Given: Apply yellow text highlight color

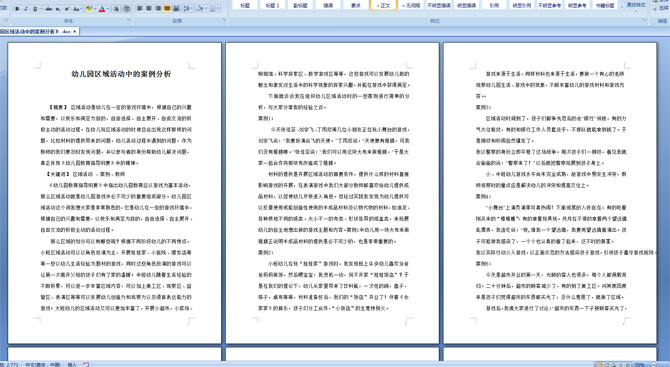Looking at the screenshot, I should (89, 9).
